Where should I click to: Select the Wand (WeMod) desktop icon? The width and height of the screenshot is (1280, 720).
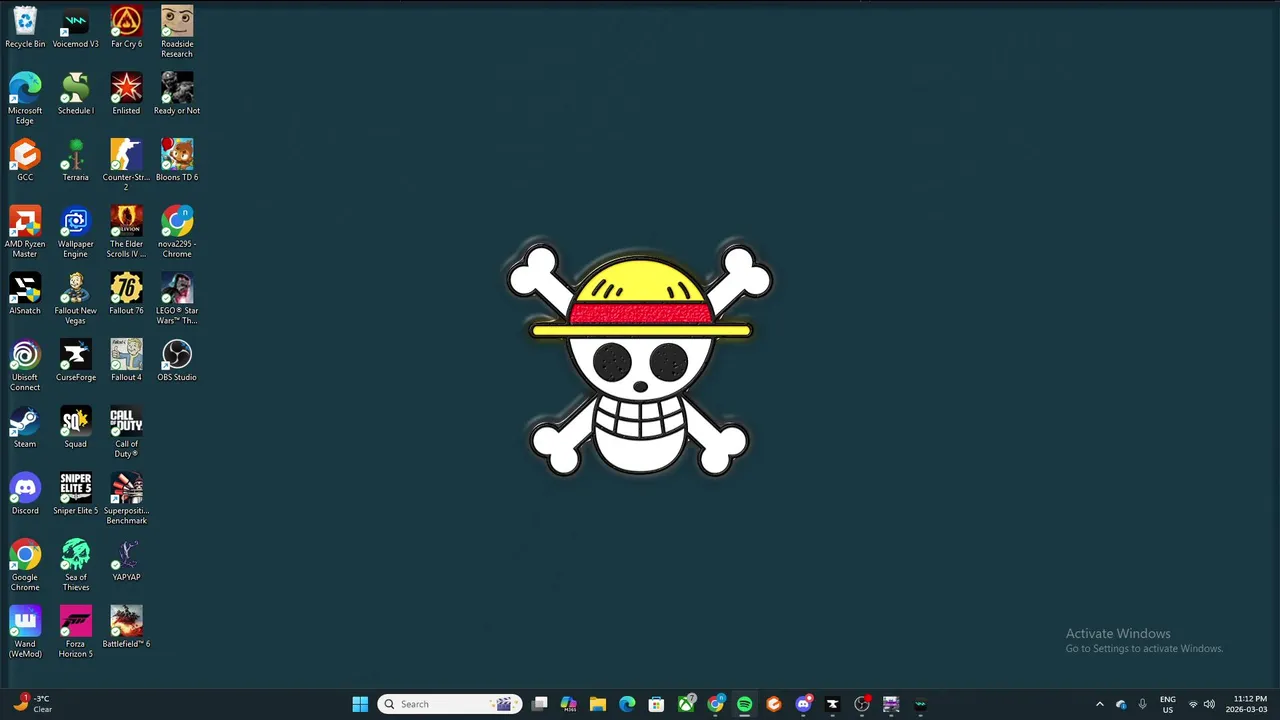click(25, 632)
